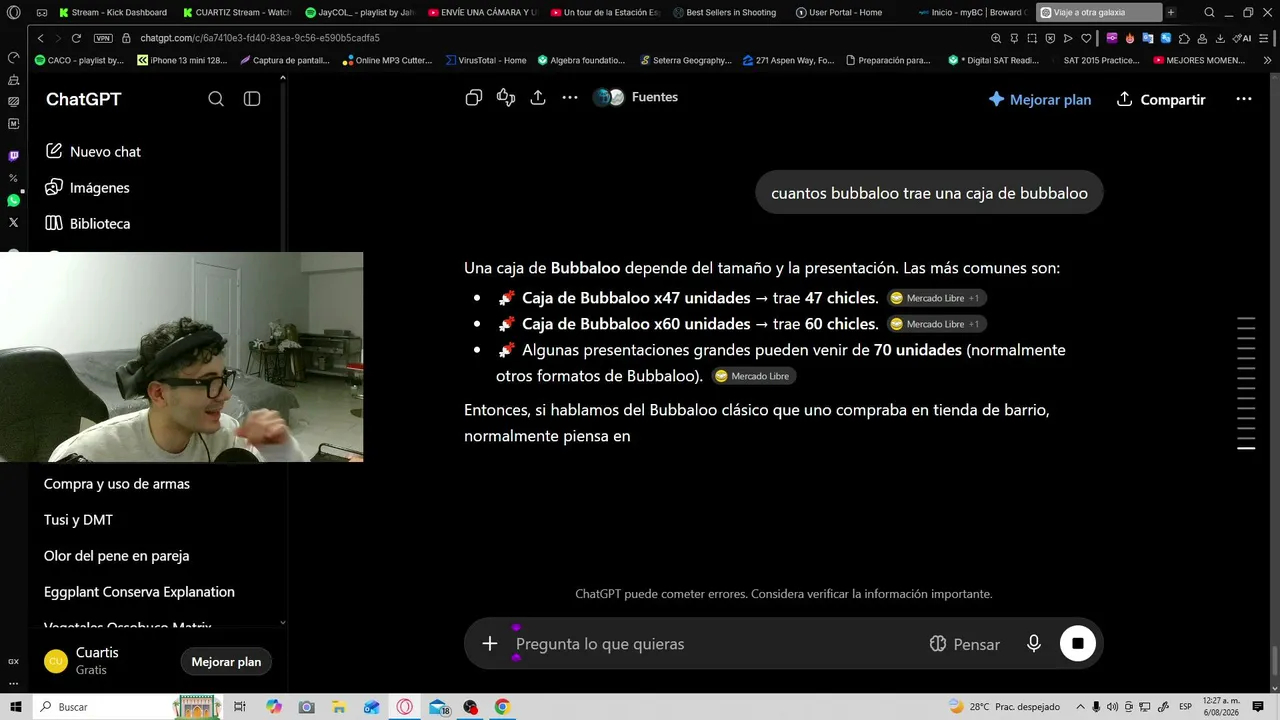Viewport: 1280px width, 720px height.
Task: Open the zoom magnifier in the address bar
Action: [x=996, y=38]
